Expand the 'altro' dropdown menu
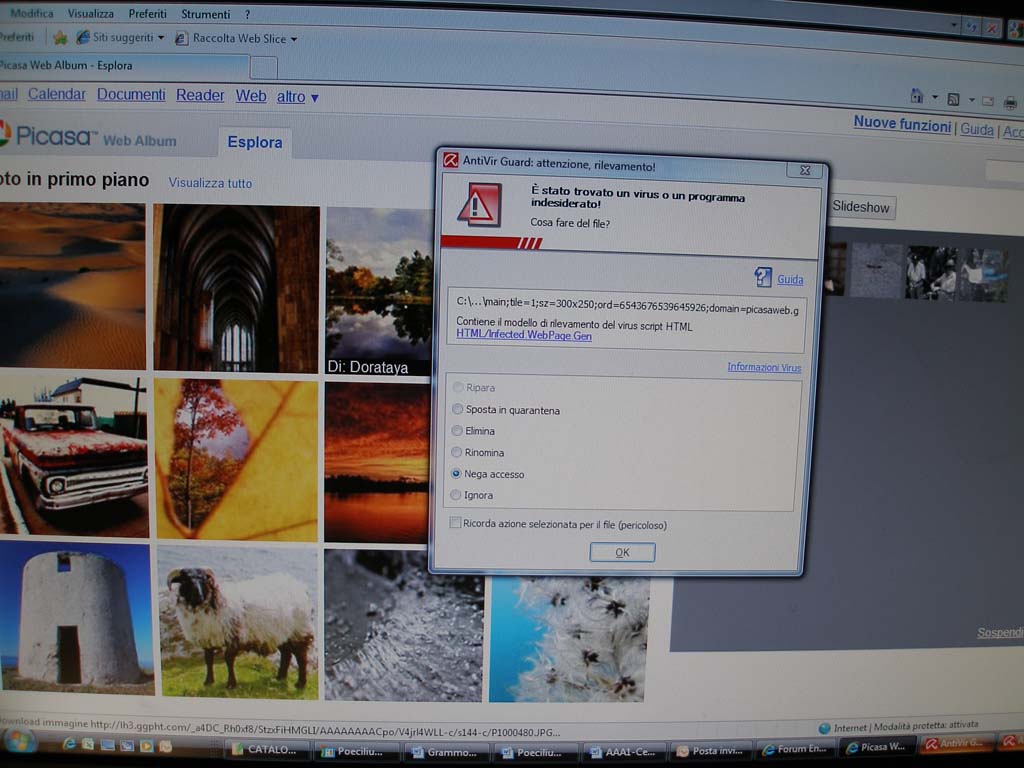This screenshot has width=1024, height=768. coord(298,97)
